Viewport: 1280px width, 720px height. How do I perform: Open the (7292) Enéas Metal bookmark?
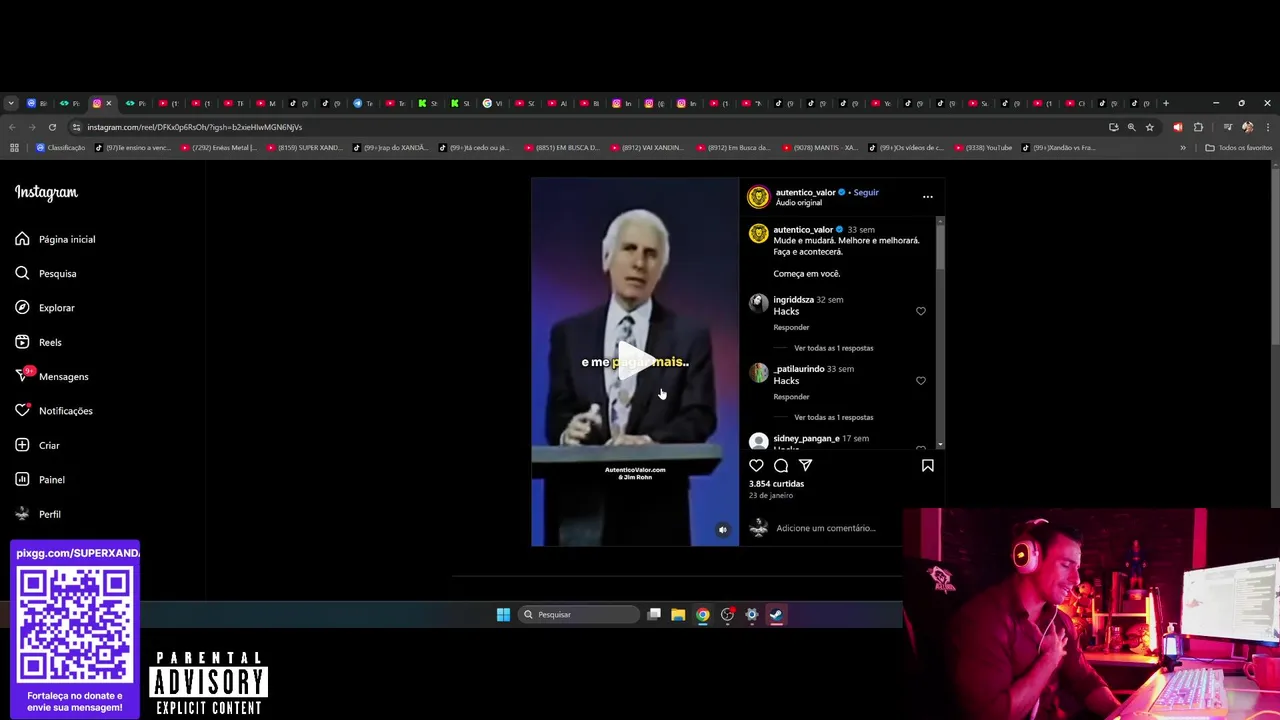(x=219, y=148)
